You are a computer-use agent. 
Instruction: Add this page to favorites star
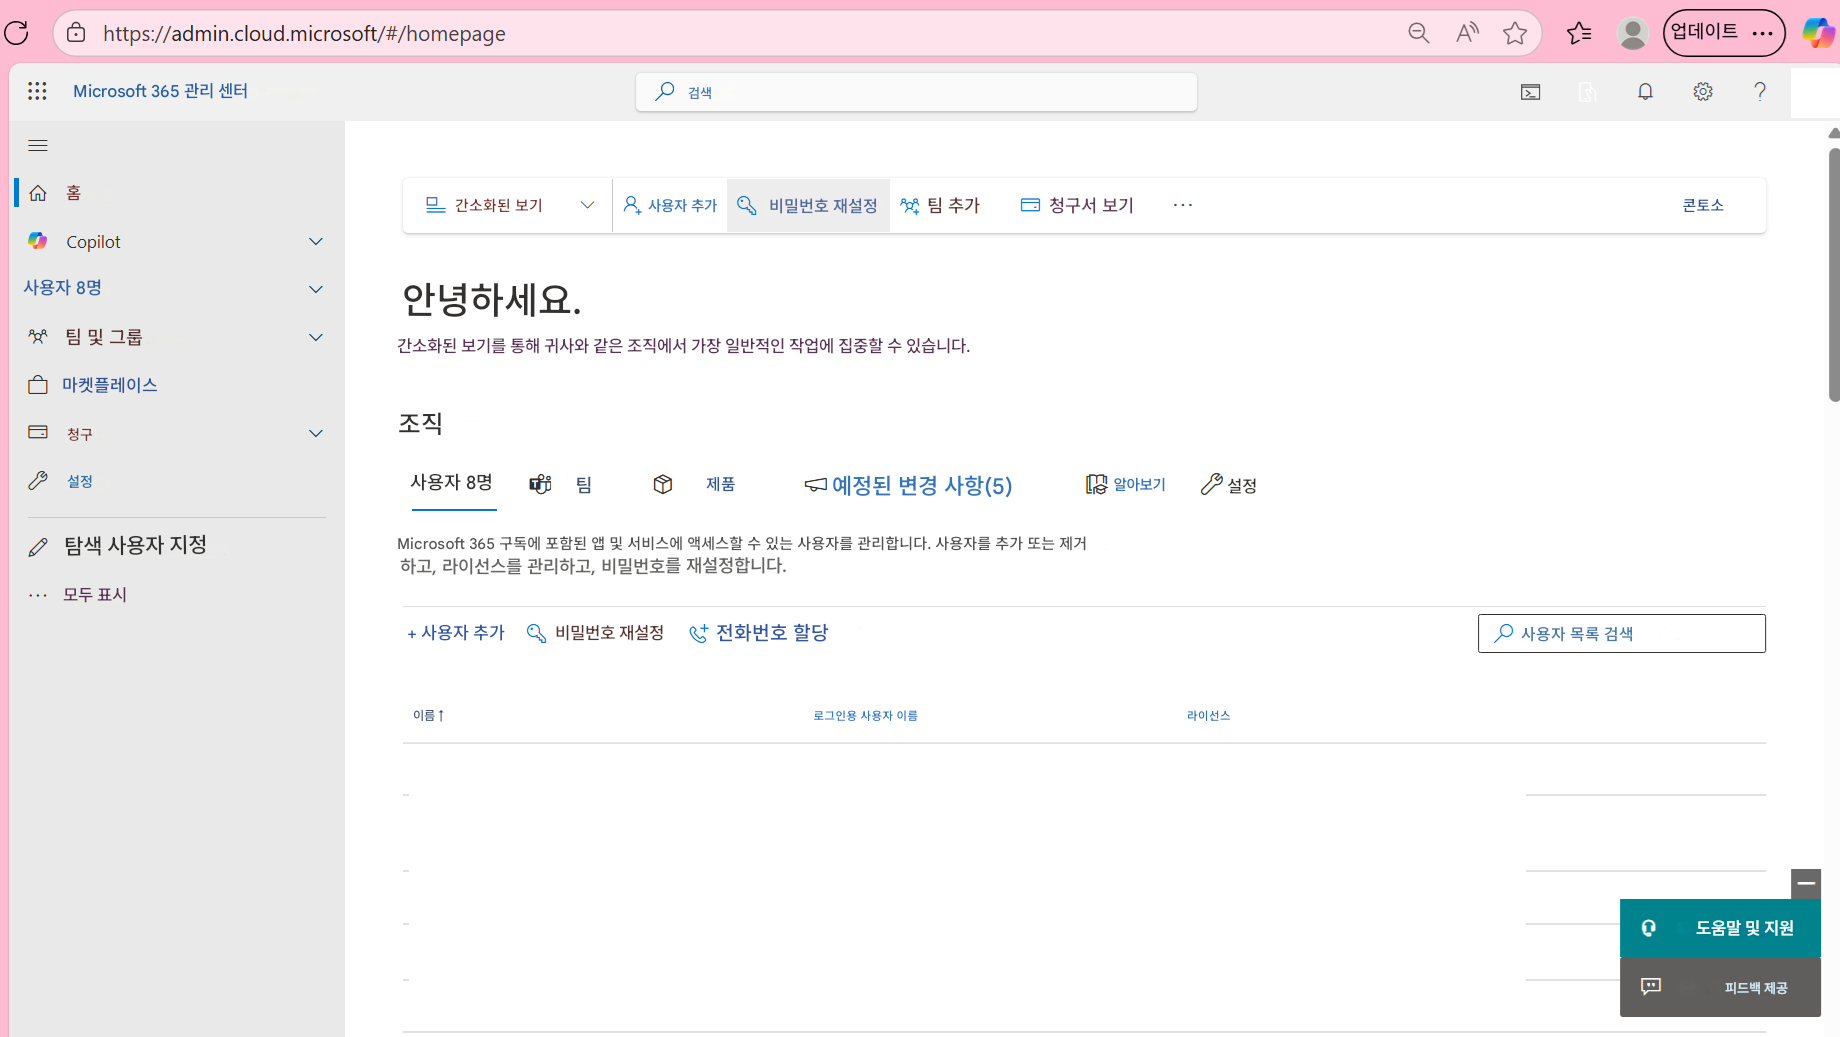(1515, 33)
